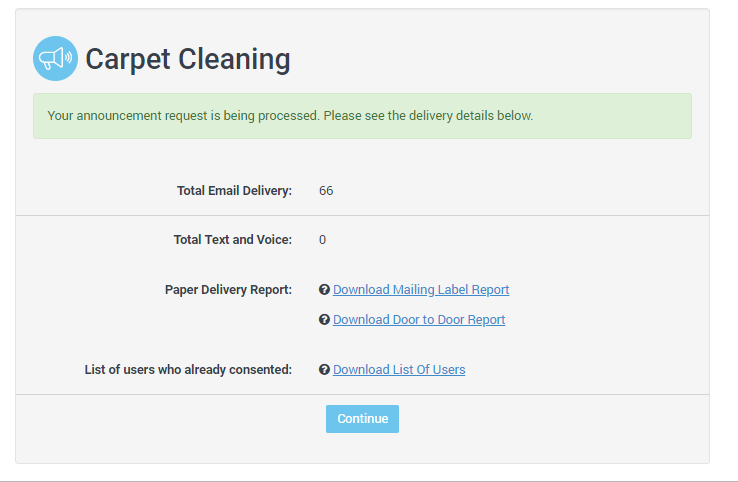Select the text and voice count 0
This screenshot has width=738, height=482.
(x=322, y=240)
